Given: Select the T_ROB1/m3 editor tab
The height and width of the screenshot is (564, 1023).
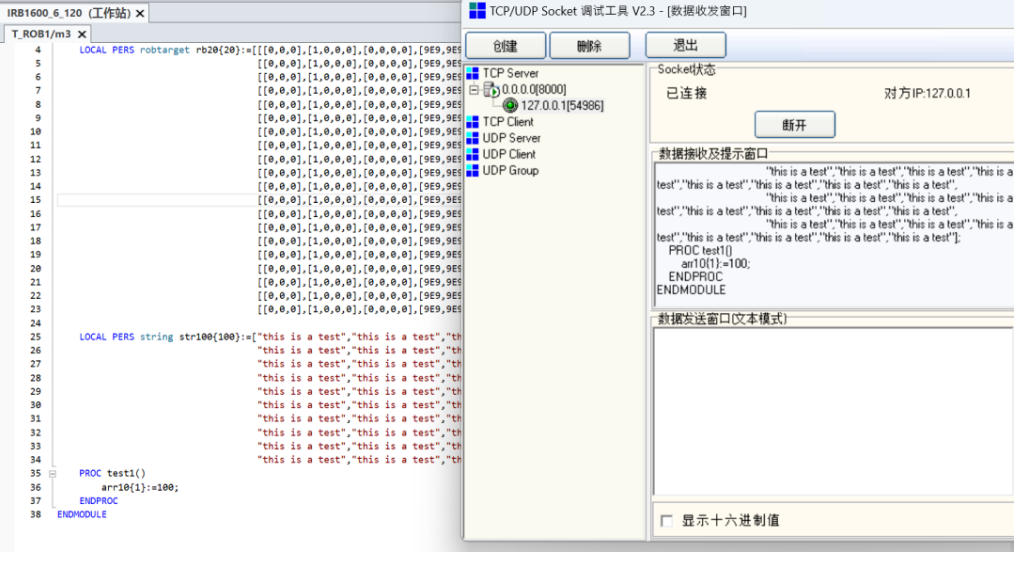Looking at the screenshot, I should point(40,34).
